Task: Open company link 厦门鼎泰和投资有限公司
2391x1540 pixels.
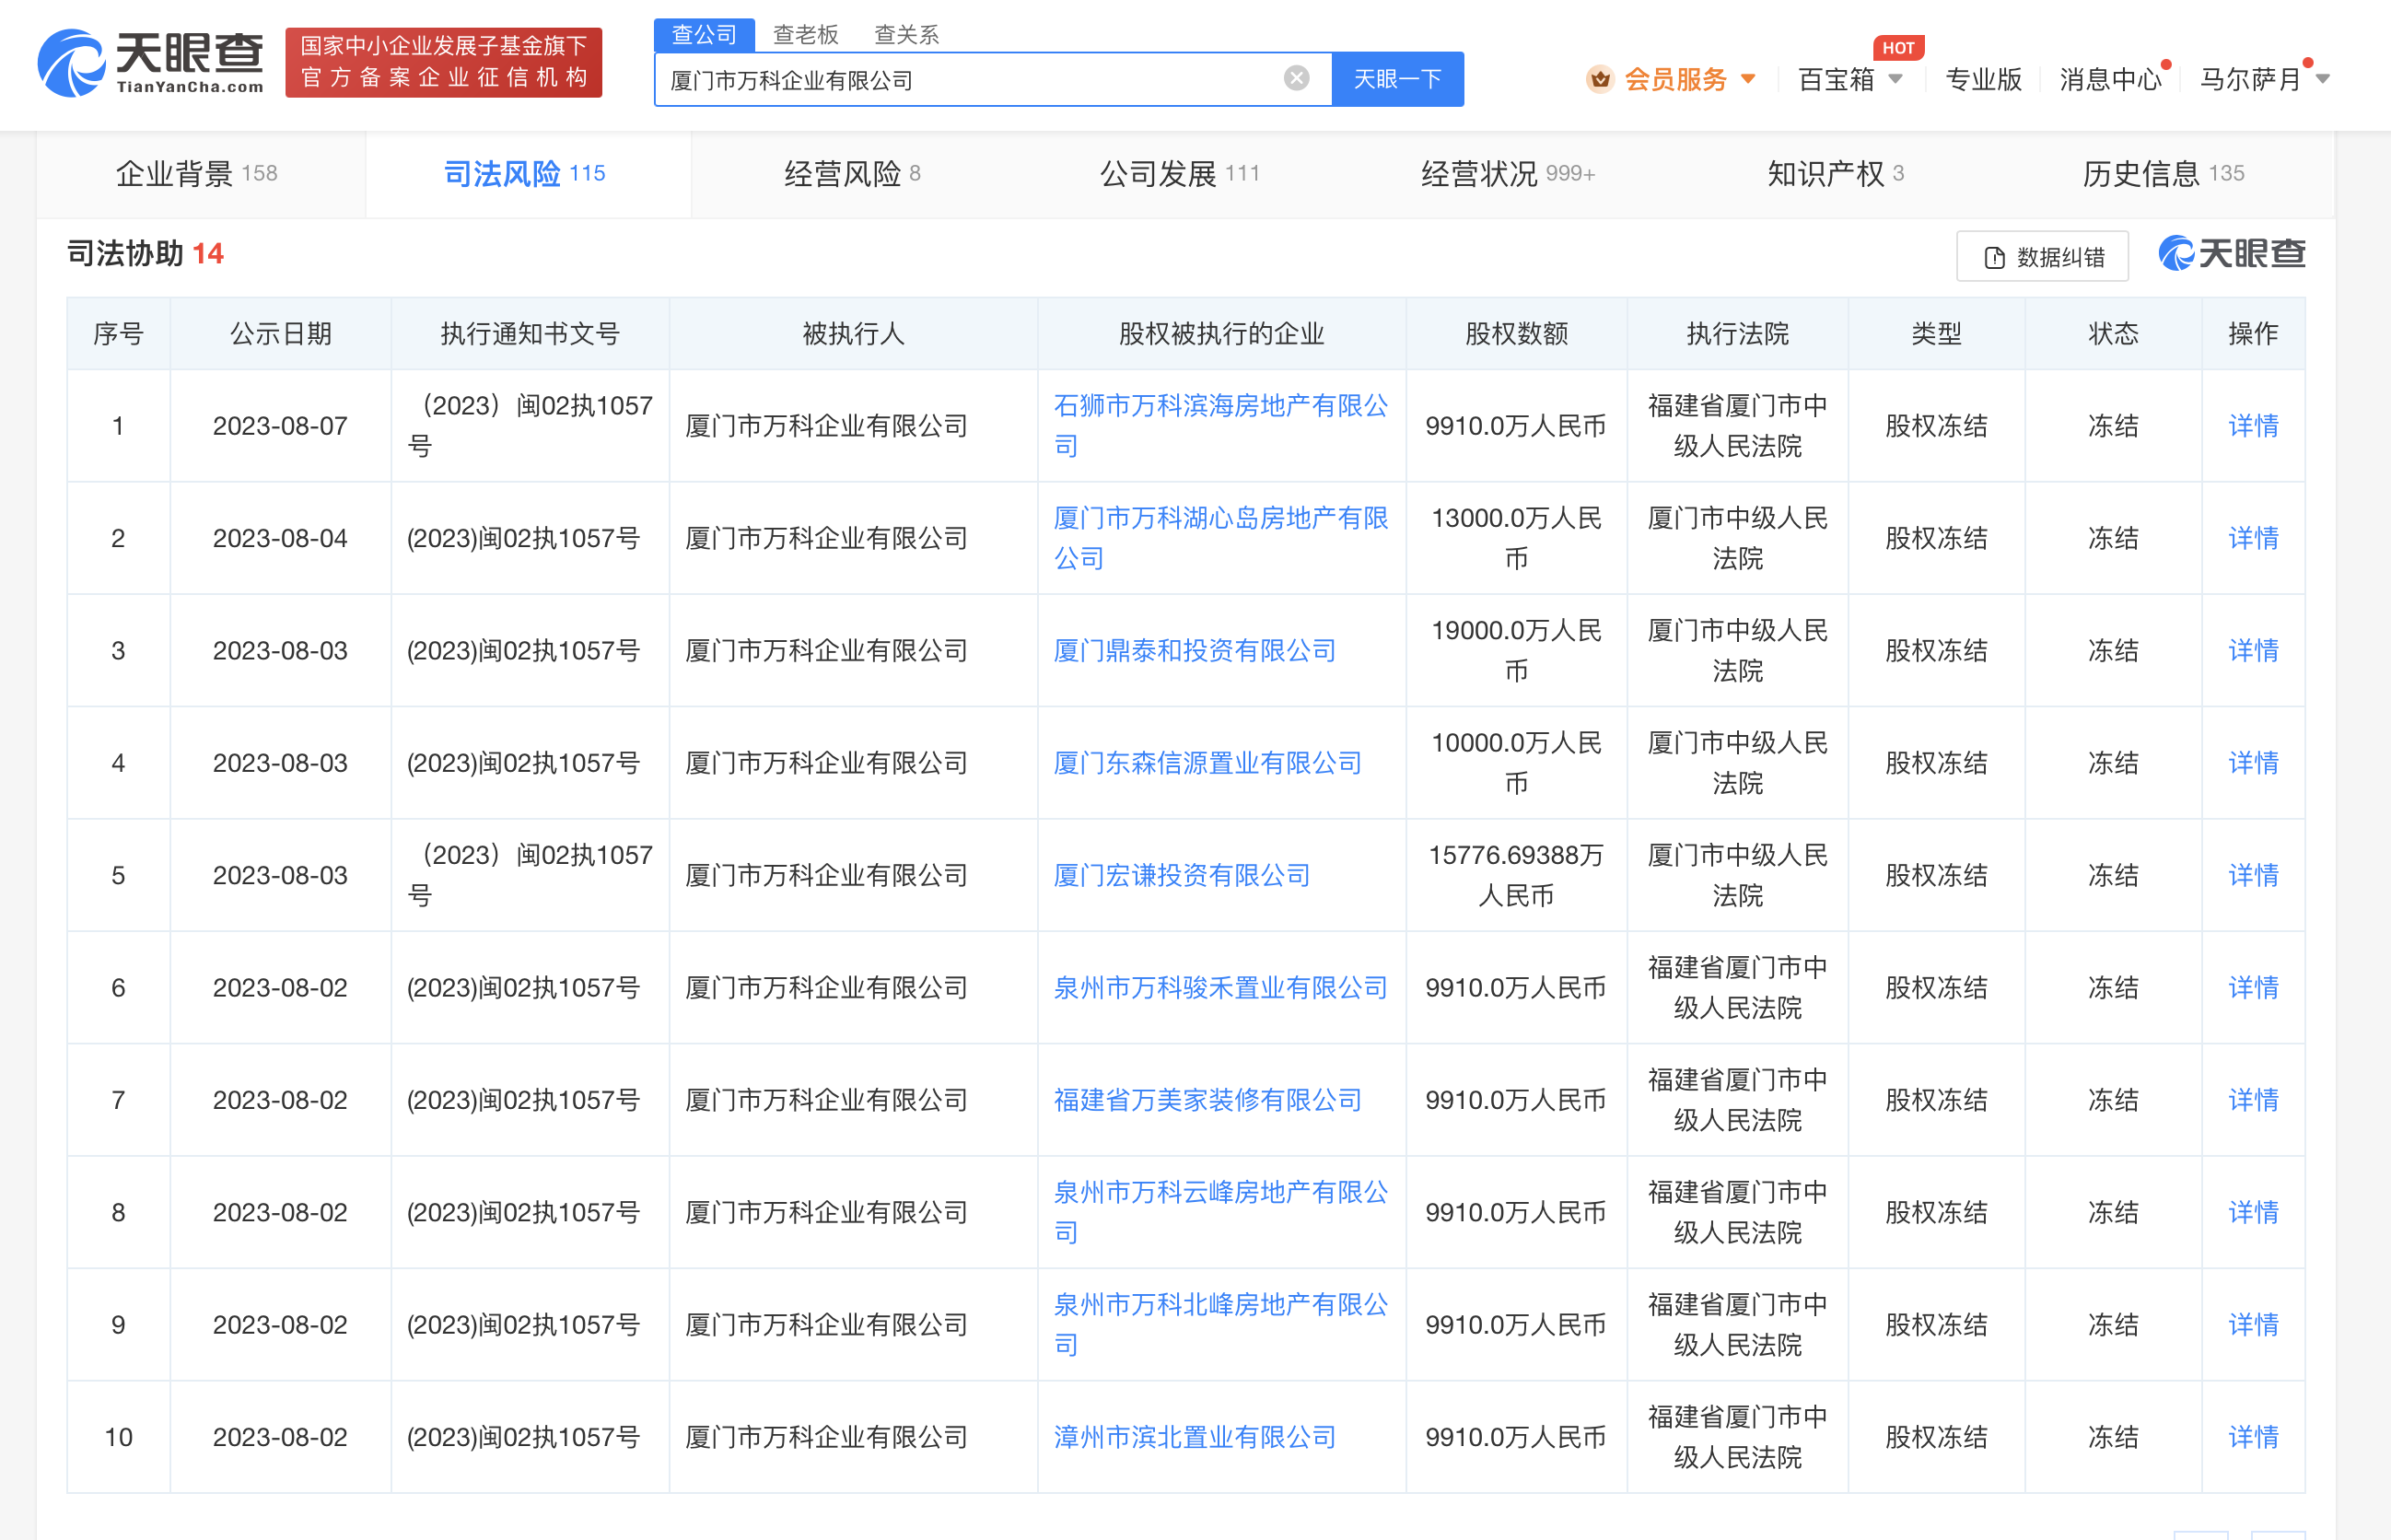Action: pos(1196,651)
